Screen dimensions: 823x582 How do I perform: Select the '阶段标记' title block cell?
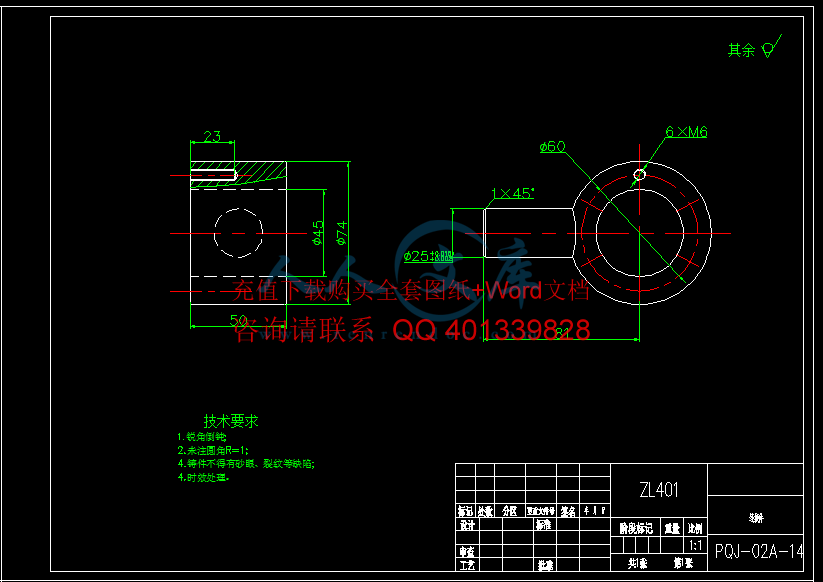coord(636,528)
